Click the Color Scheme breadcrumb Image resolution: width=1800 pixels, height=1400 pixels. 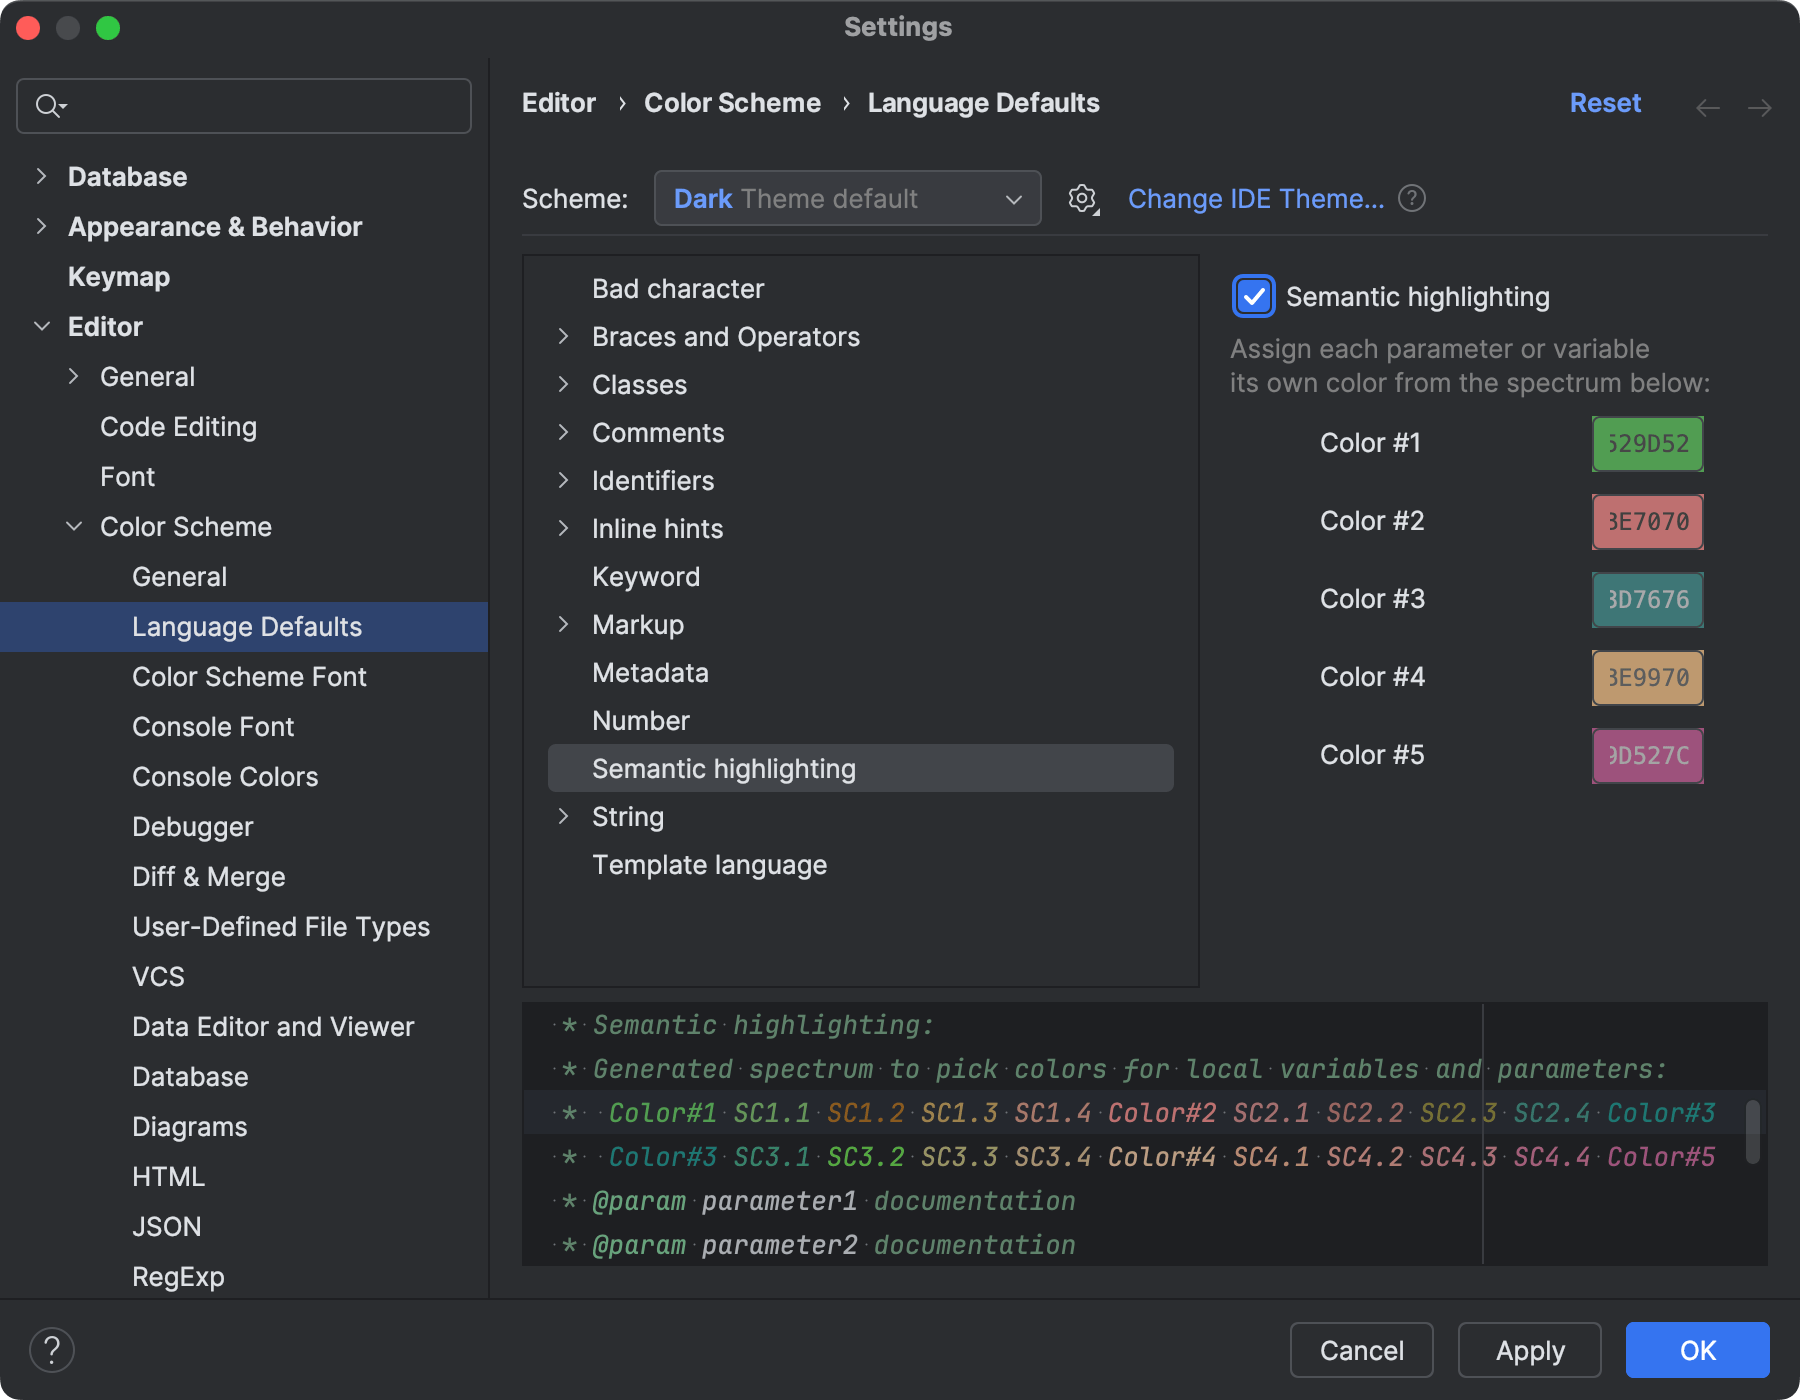point(732,102)
